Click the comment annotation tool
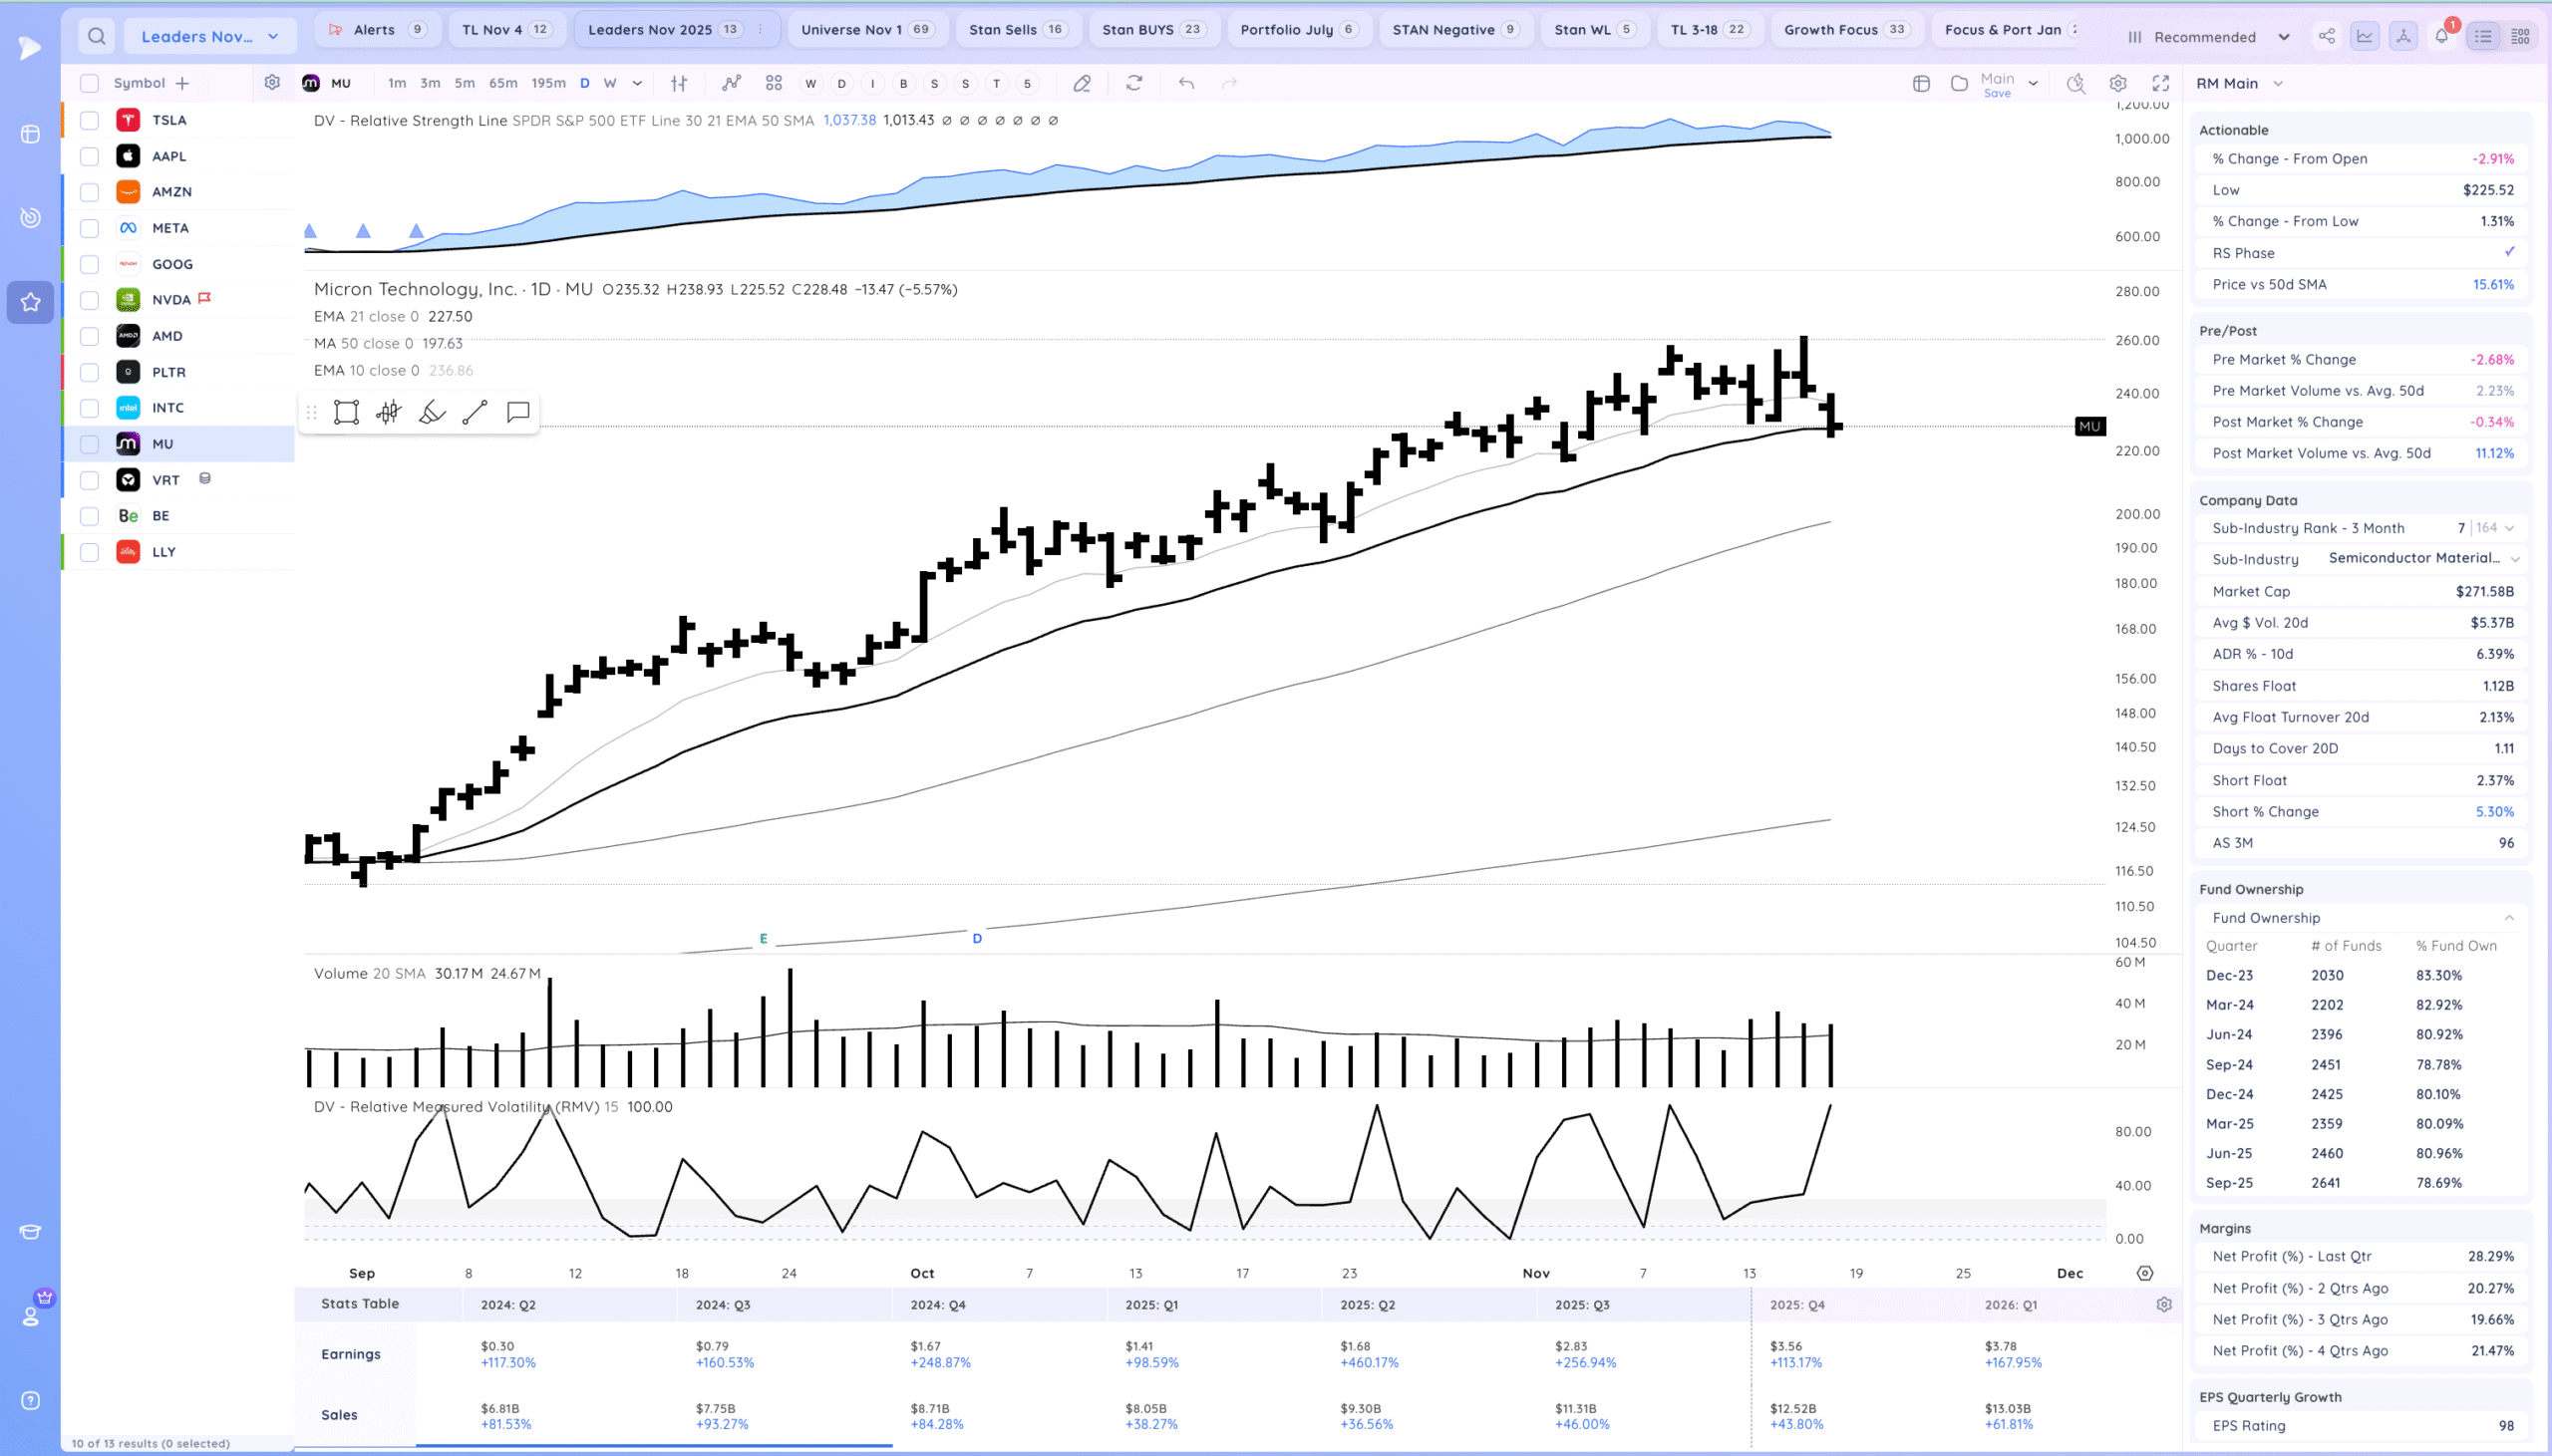The height and width of the screenshot is (1456, 2552). pos(518,412)
